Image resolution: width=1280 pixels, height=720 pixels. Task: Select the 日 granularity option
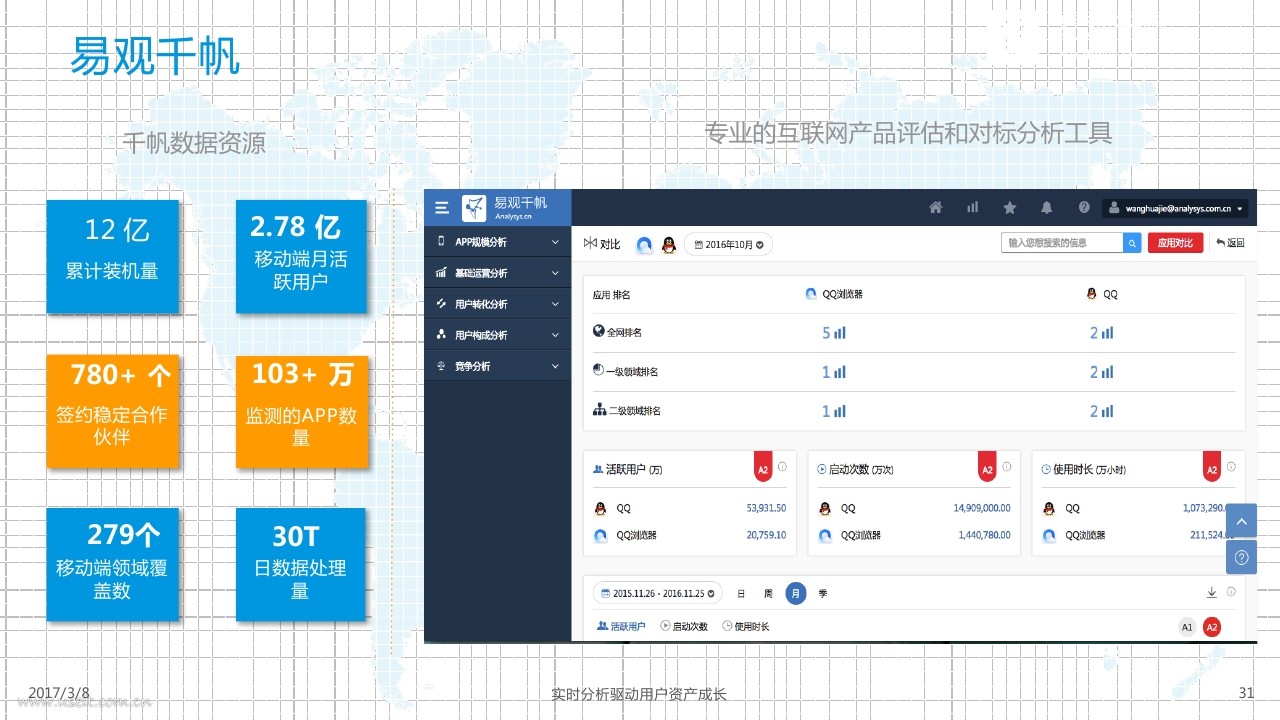[741, 593]
